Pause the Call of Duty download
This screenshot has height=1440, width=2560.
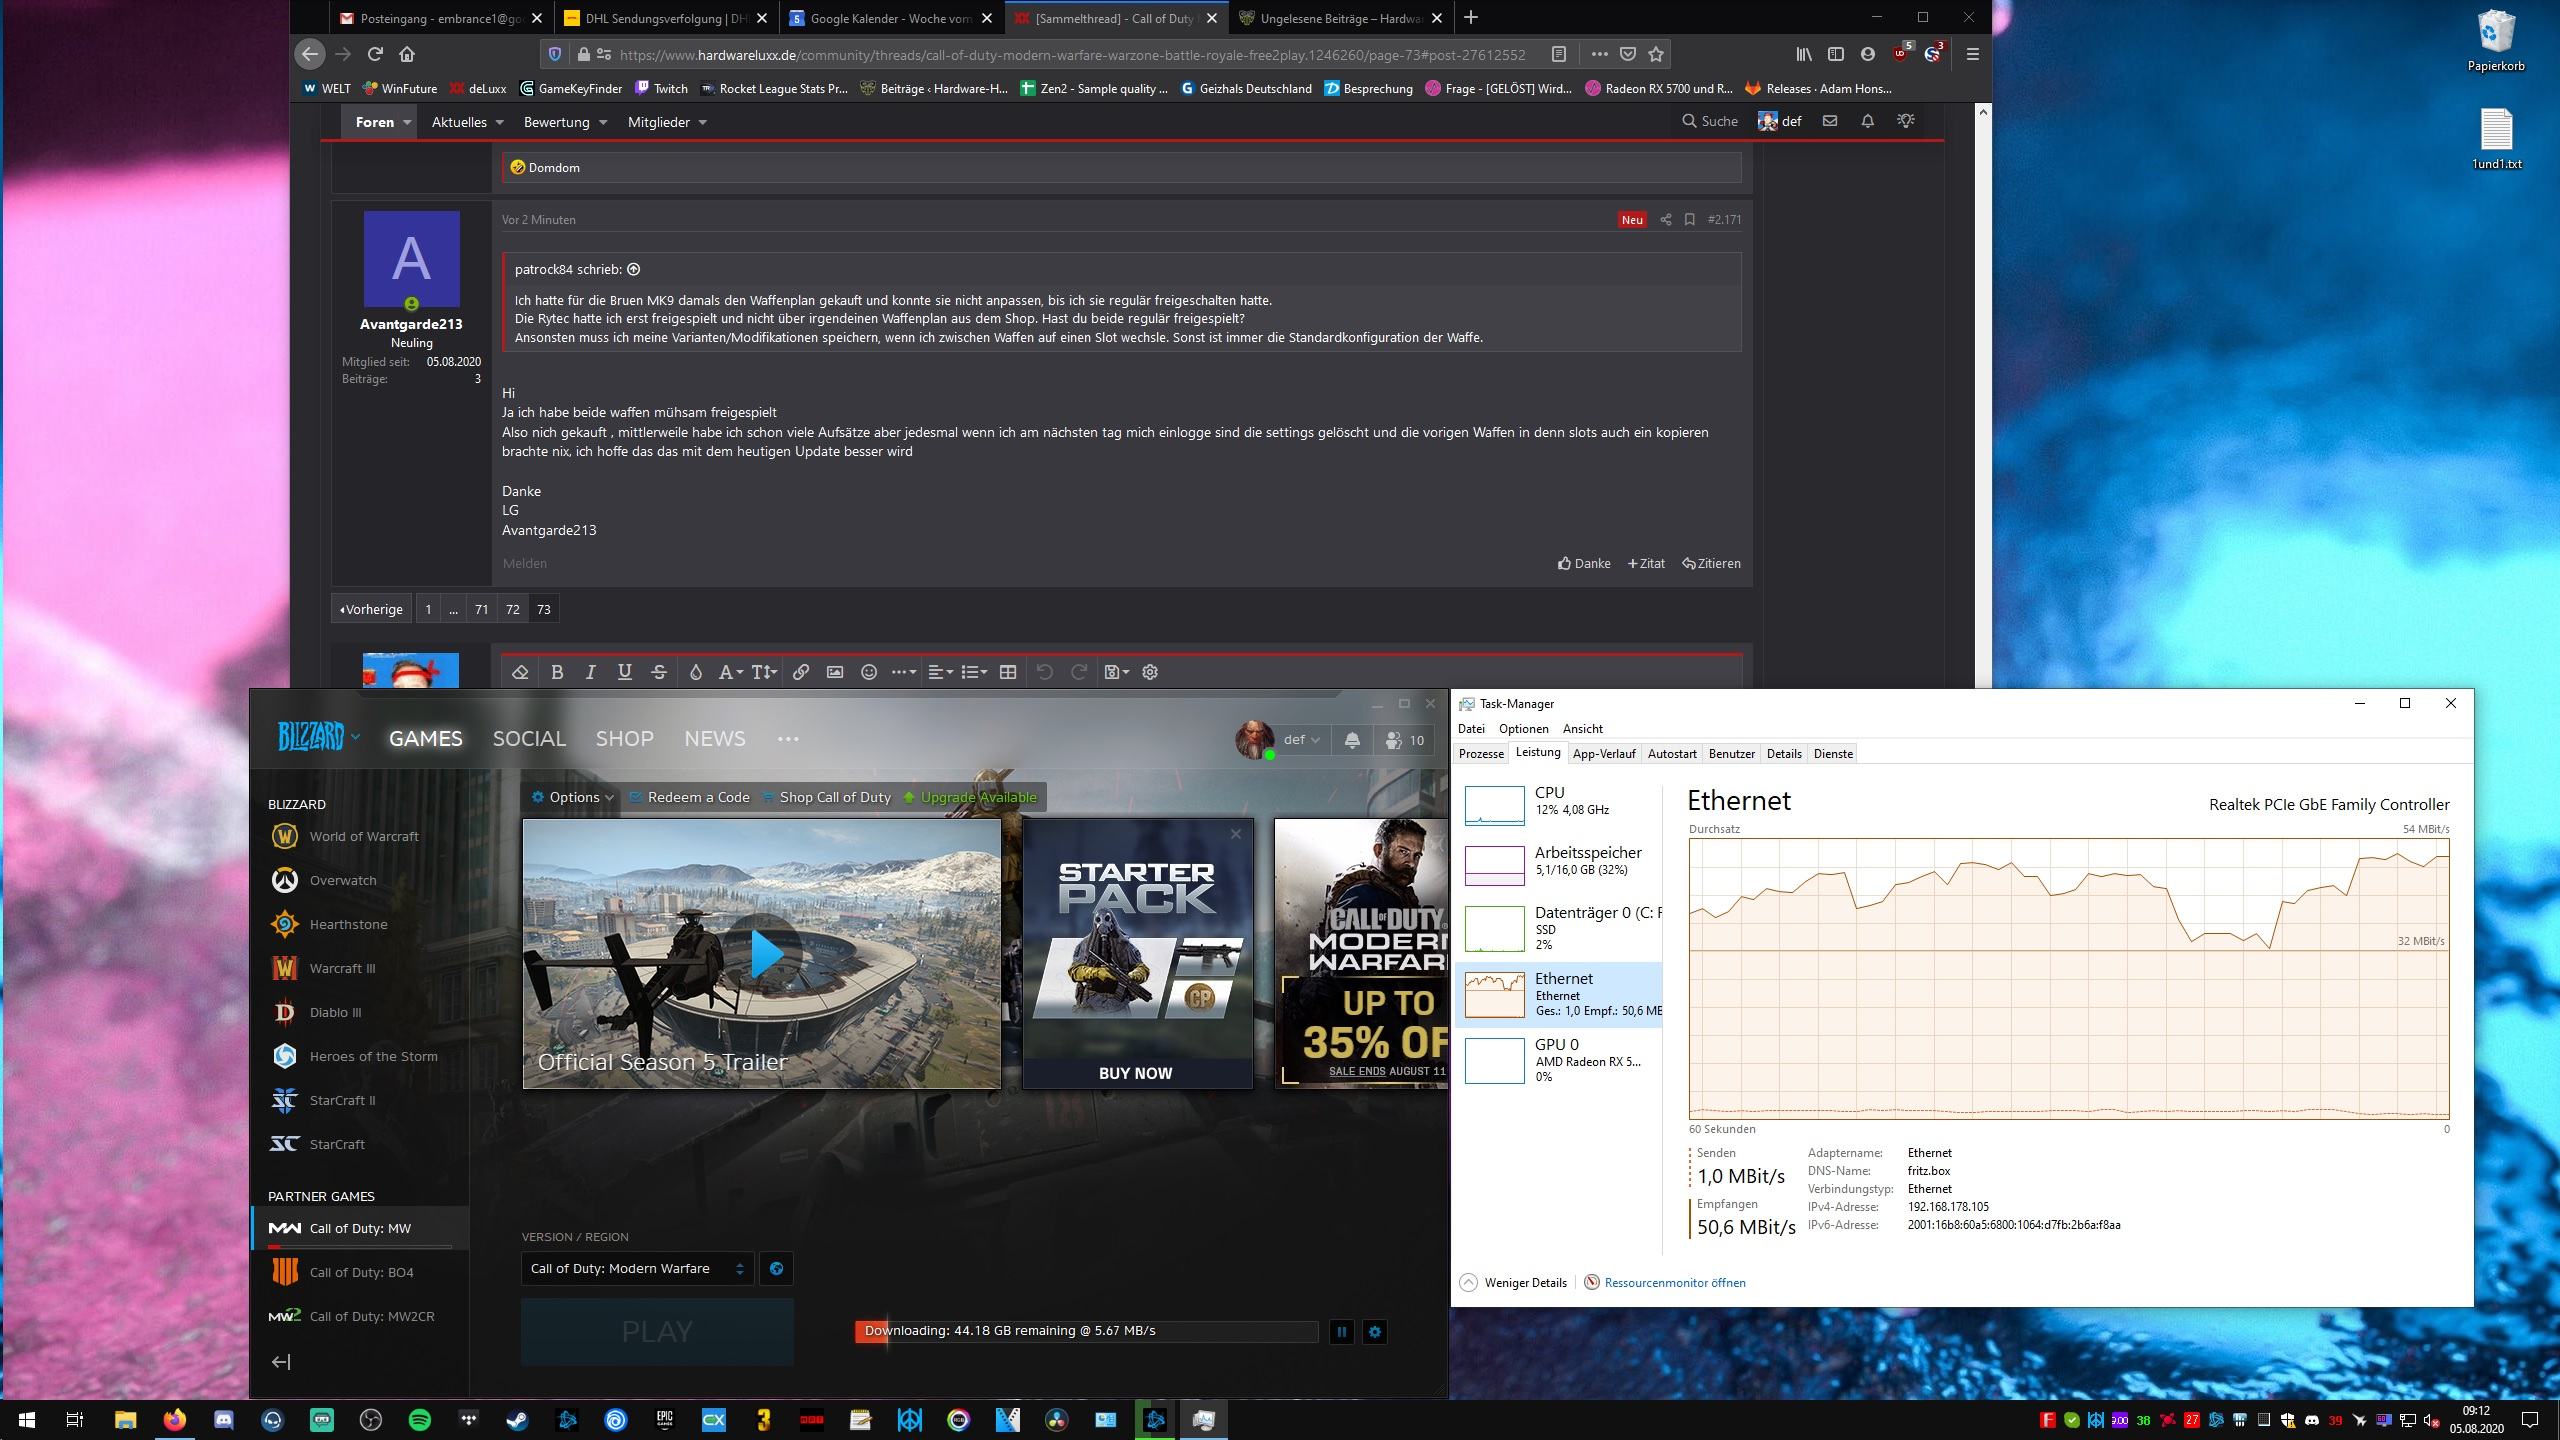(x=1342, y=1332)
